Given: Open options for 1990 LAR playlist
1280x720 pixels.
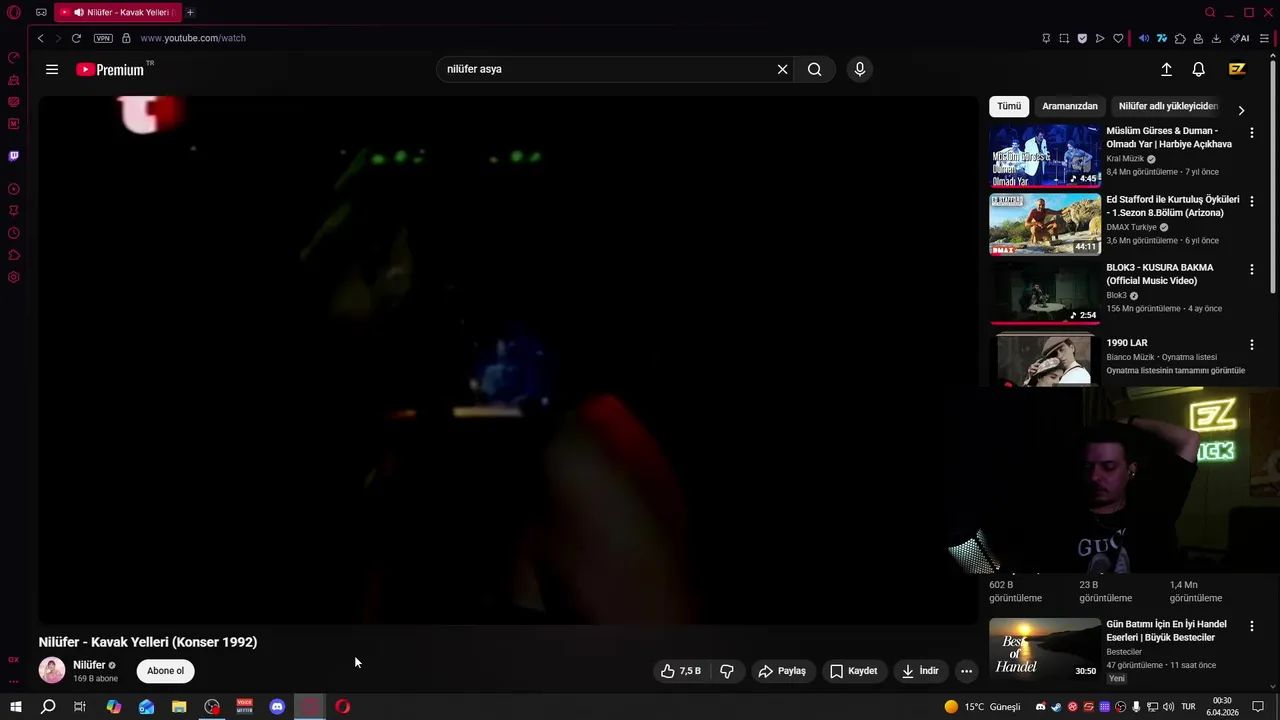Looking at the screenshot, I should (1251, 344).
